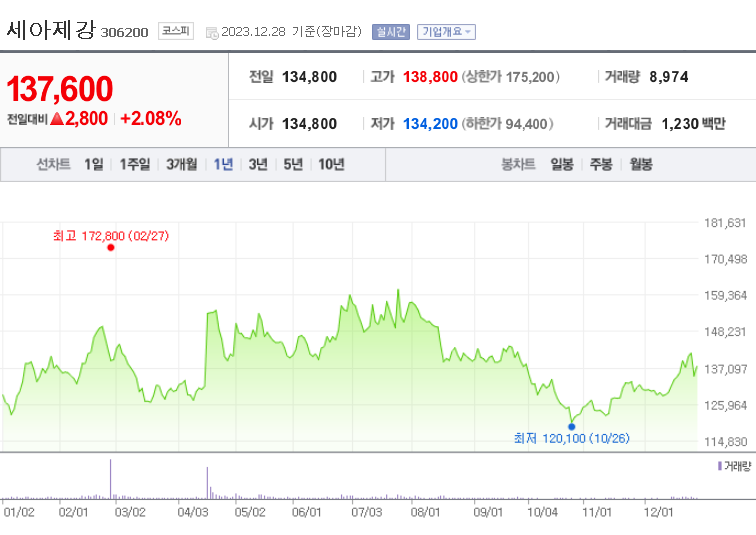Click the 상한가 175,200 text
The image size is (756, 535).
(x=511, y=77)
